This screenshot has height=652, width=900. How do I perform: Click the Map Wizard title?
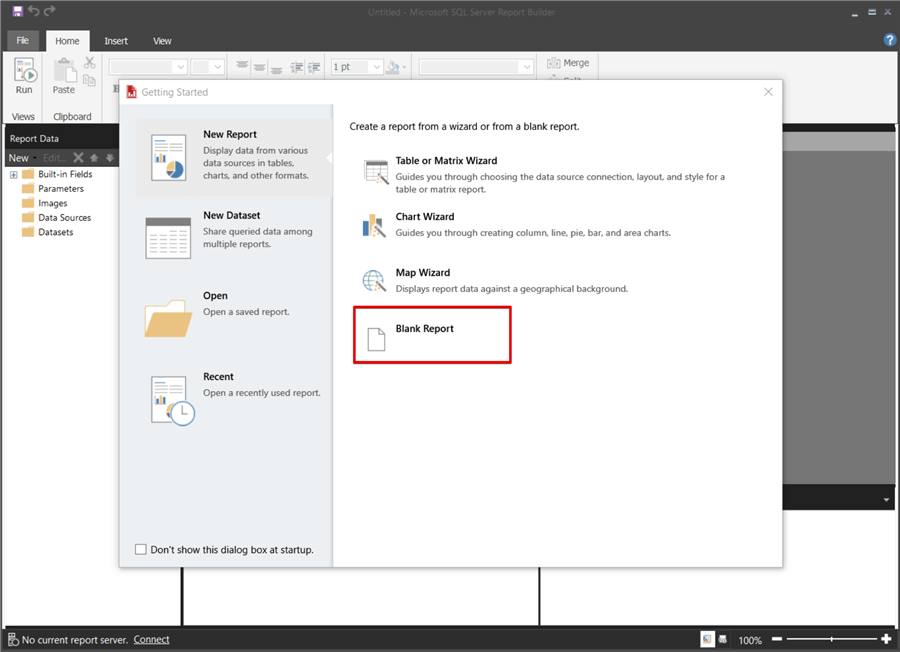[x=422, y=273]
